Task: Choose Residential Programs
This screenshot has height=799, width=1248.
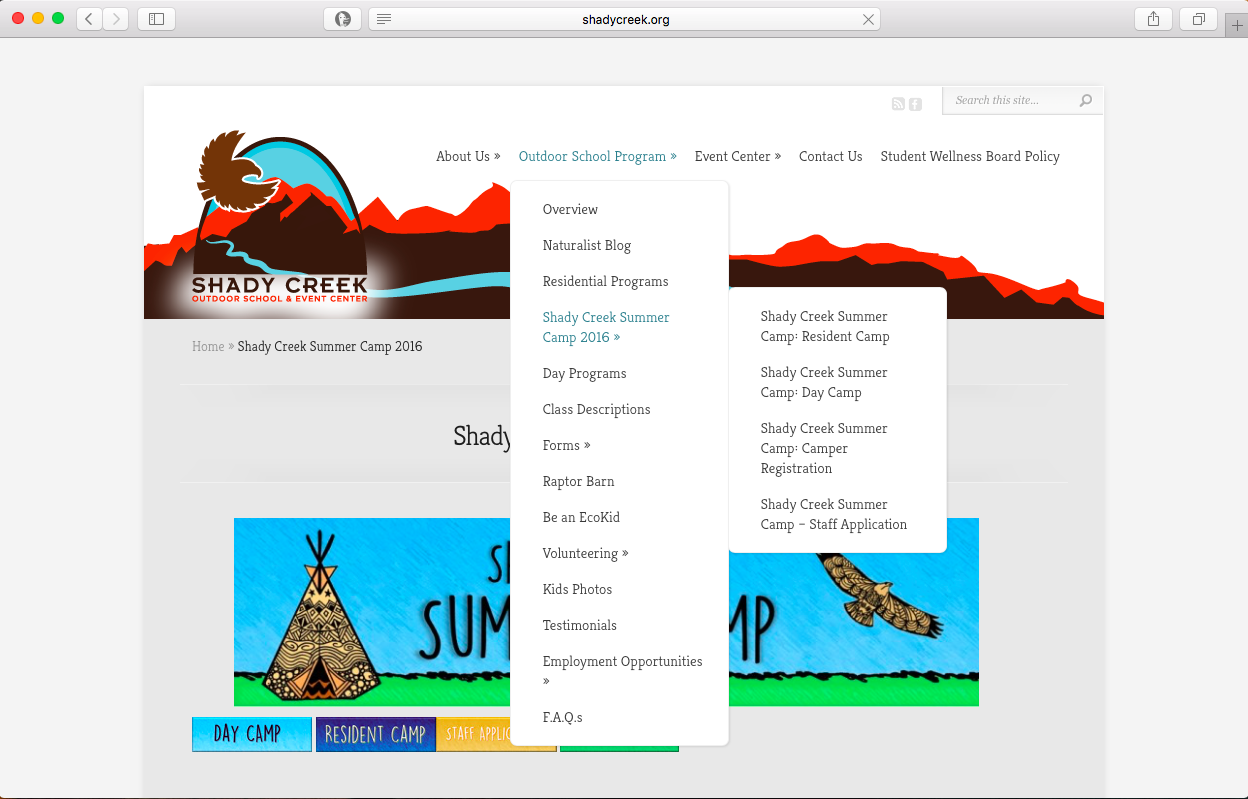Action: 605,281
